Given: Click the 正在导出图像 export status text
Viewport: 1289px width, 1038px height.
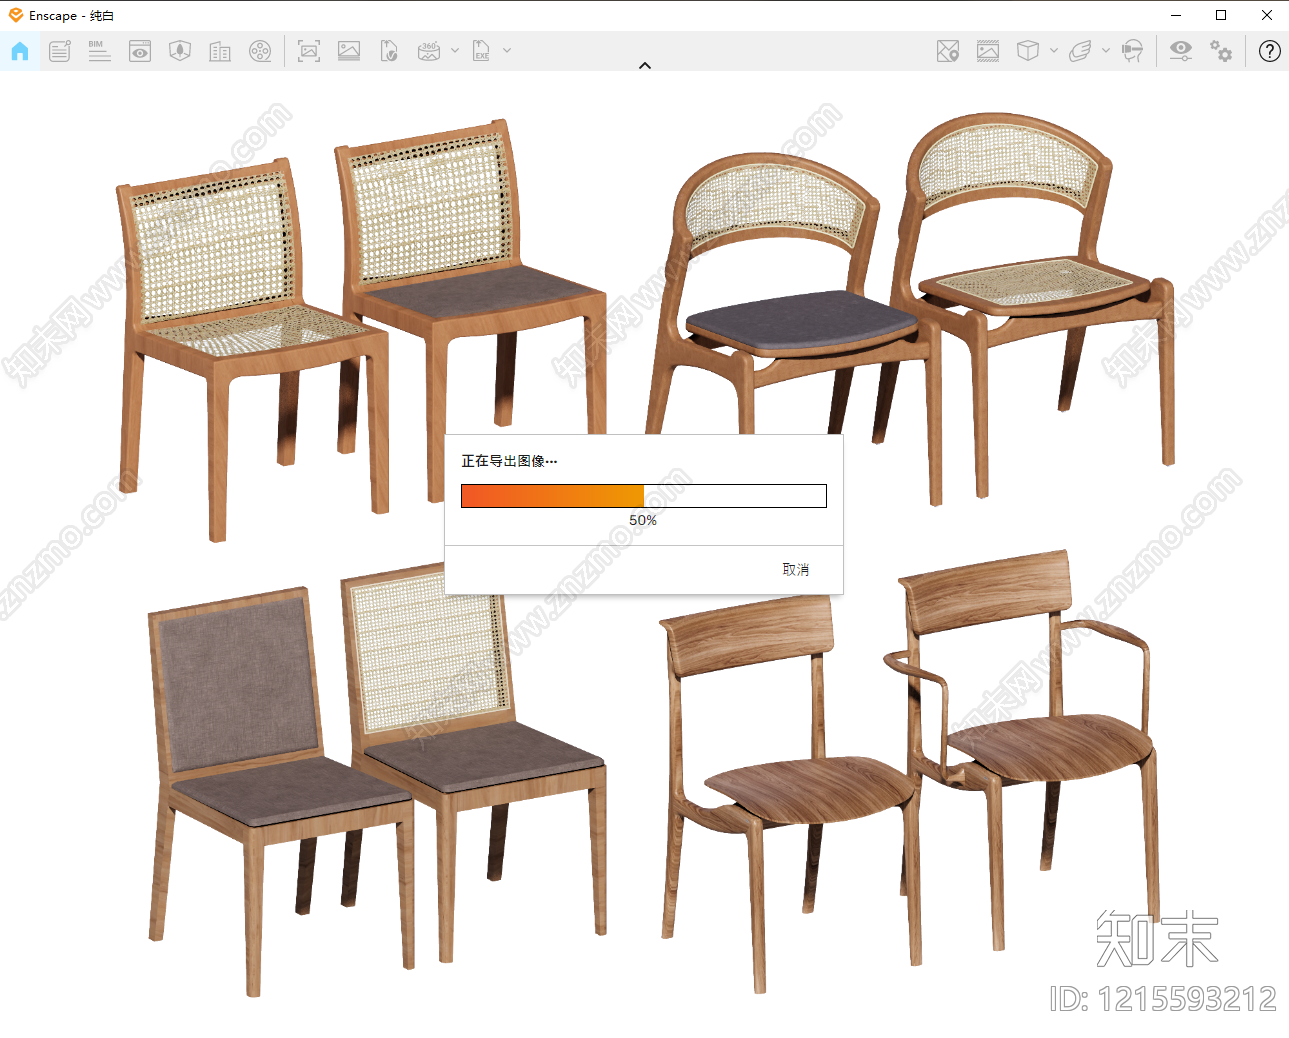Looking at the screenshot, I should (509, 461).
